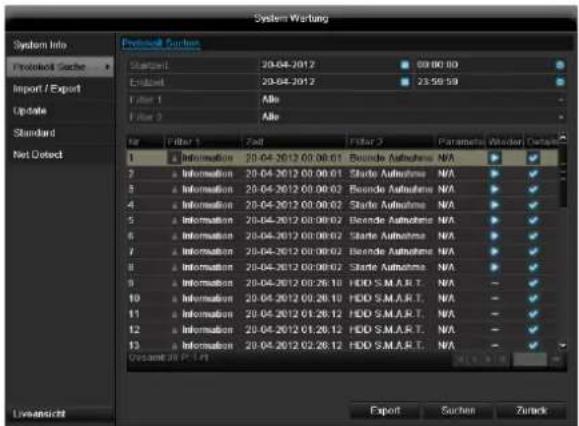The height and width of the screenshot is (426, 579).
Task: Select log row 13 at 02:26:12
Action: coord(343,345)
